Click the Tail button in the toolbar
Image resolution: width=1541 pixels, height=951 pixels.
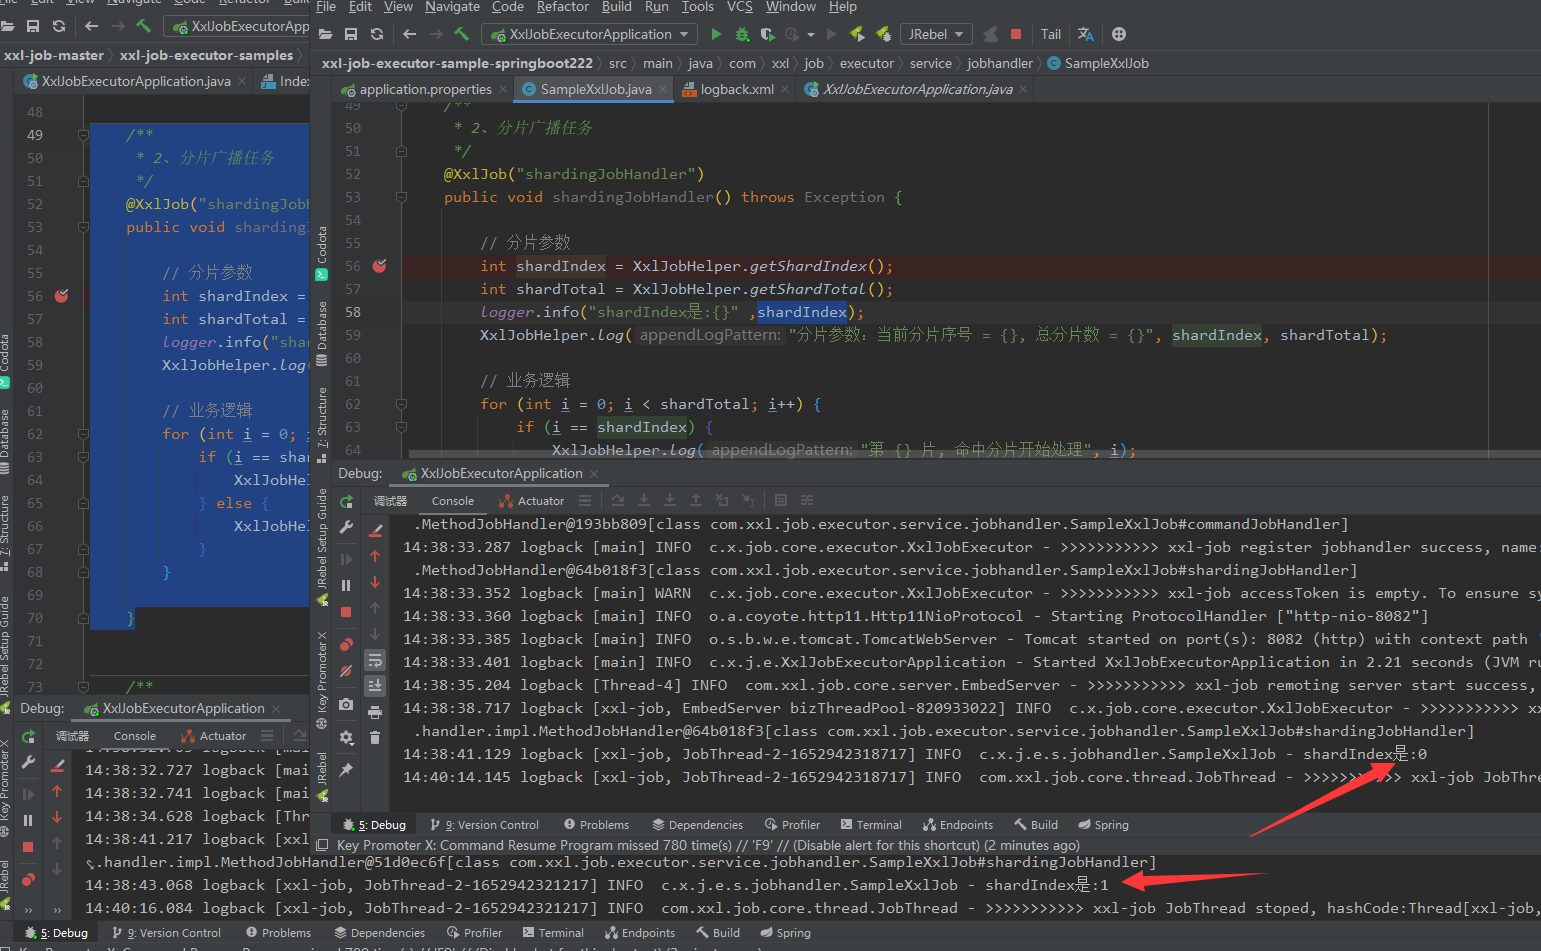(1051, 34)
